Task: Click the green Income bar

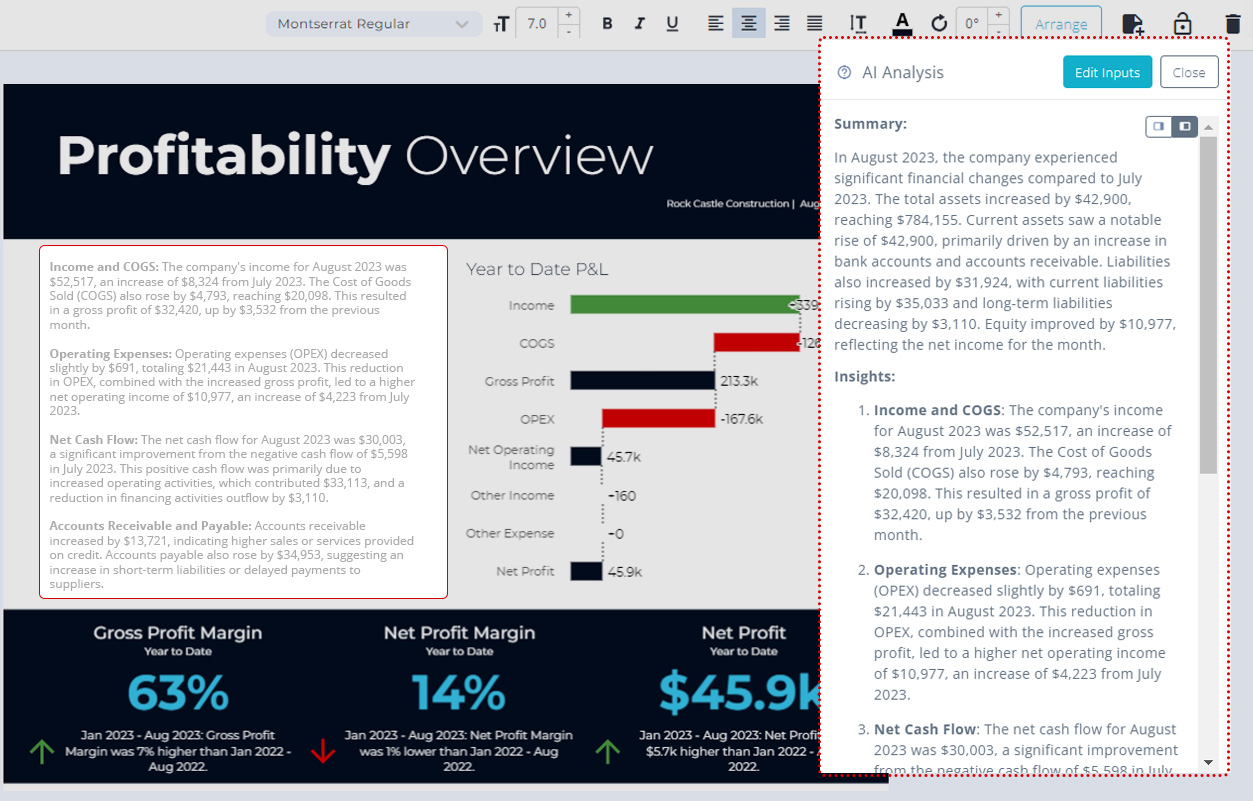Action: 685,305
